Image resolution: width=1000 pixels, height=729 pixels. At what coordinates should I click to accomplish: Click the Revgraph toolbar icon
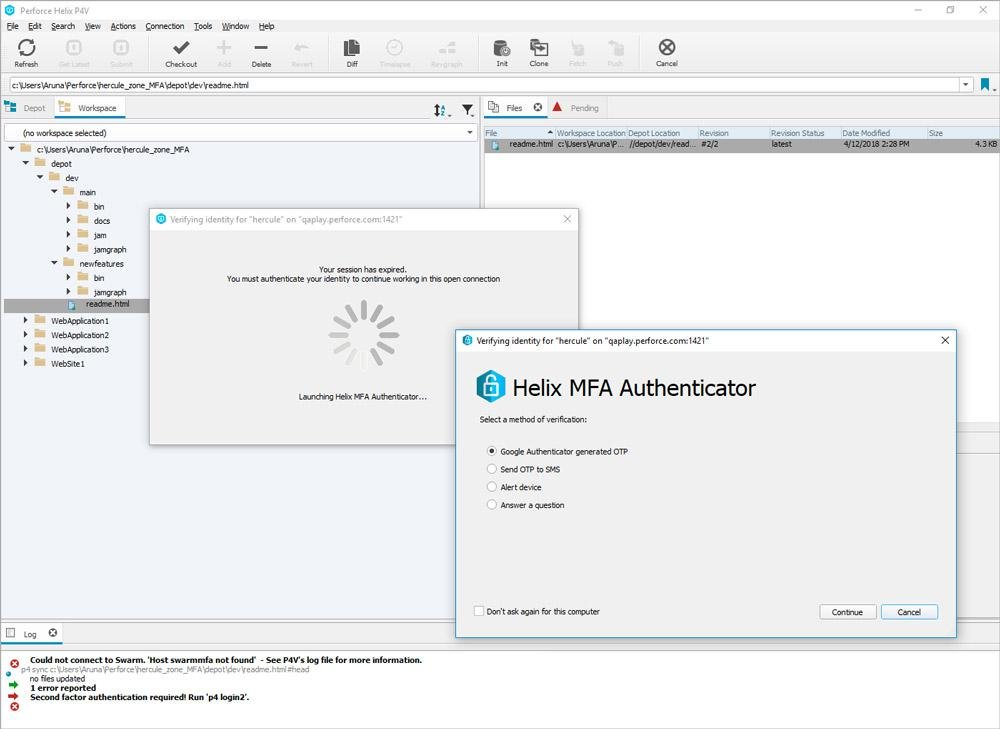446,48
